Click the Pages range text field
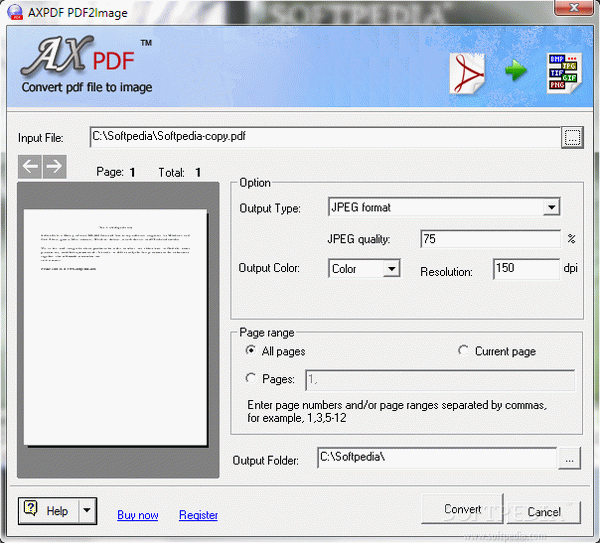The image size is (600, 543). (440, 380)
